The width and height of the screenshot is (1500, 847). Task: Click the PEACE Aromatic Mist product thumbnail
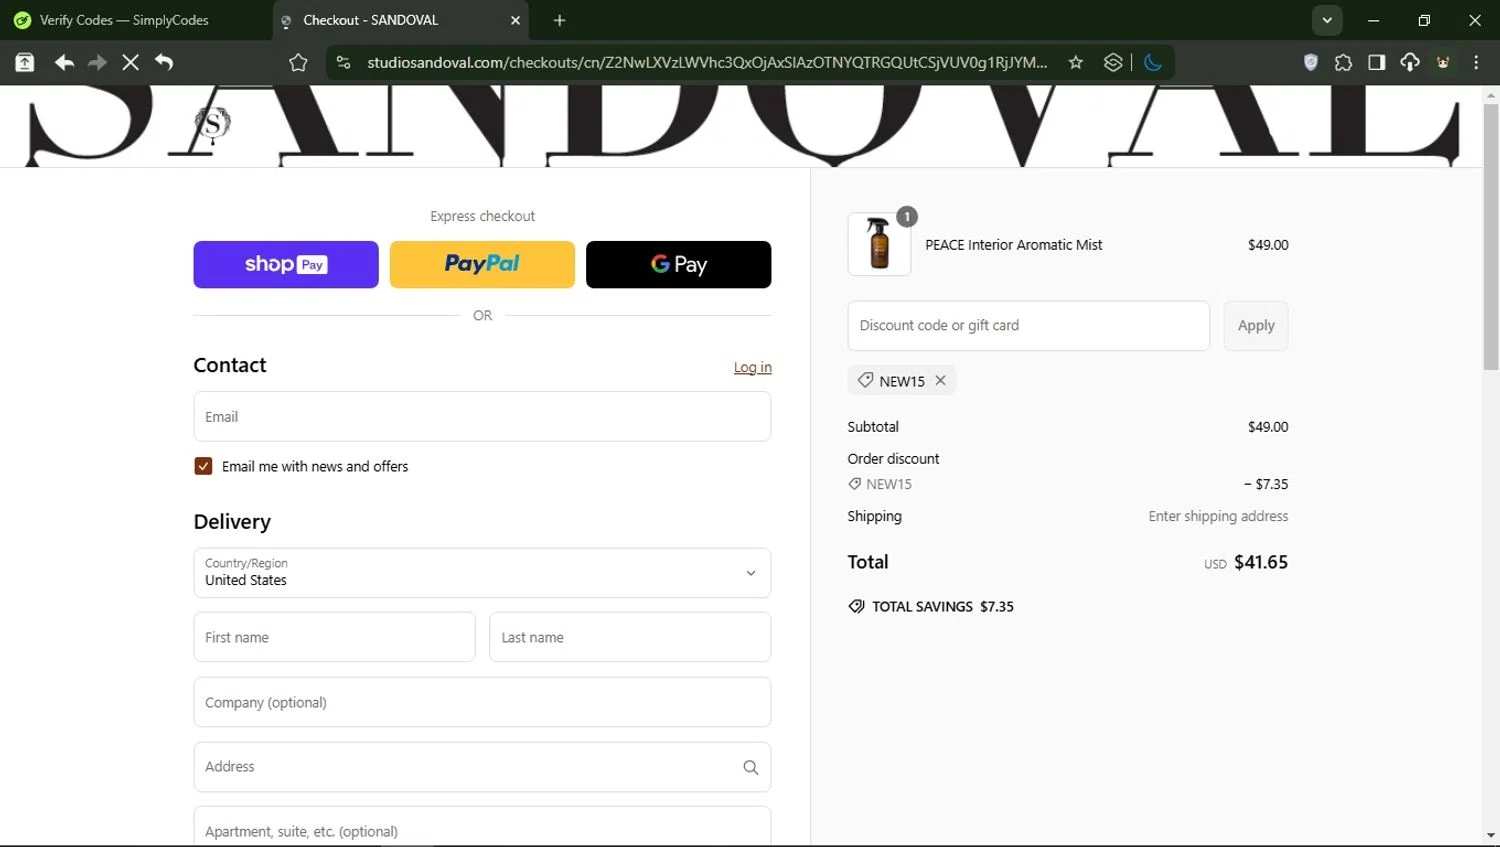(879, 244)
